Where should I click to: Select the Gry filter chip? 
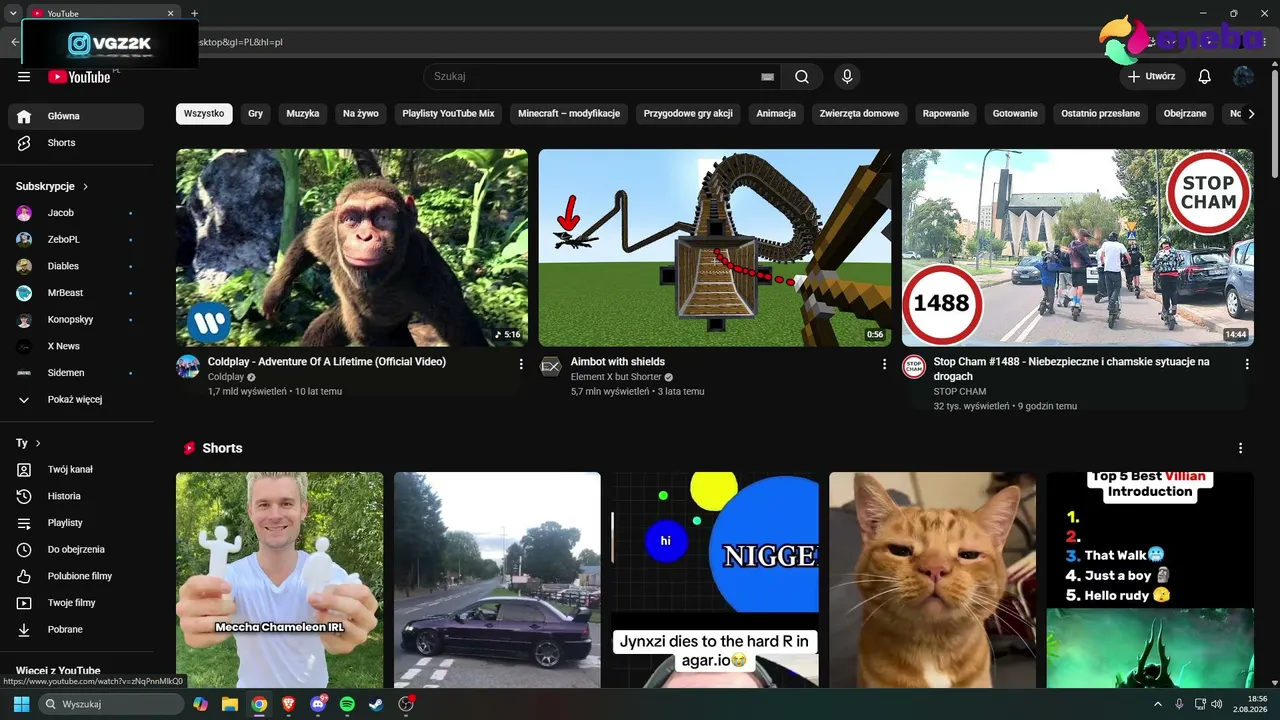pyautogui.click(x=255, y=114)
